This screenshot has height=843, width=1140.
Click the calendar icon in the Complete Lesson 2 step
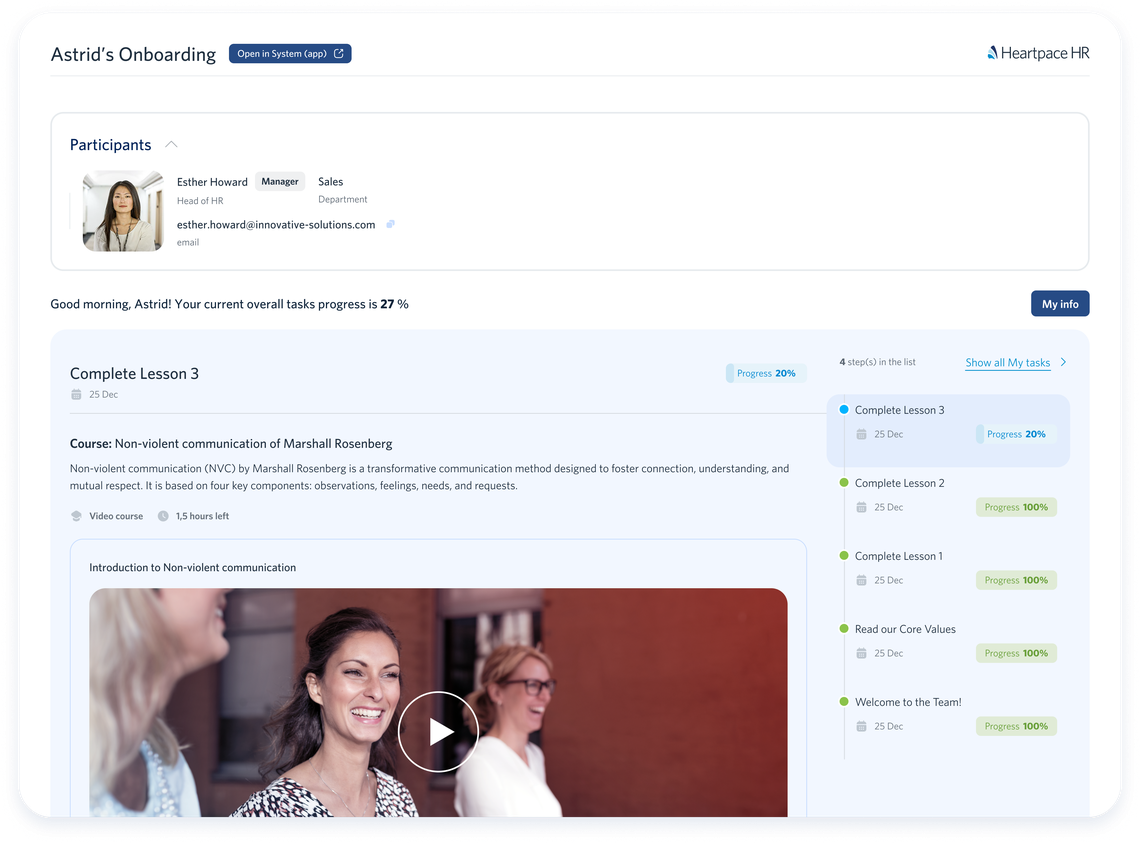click(x=862, y=507)
